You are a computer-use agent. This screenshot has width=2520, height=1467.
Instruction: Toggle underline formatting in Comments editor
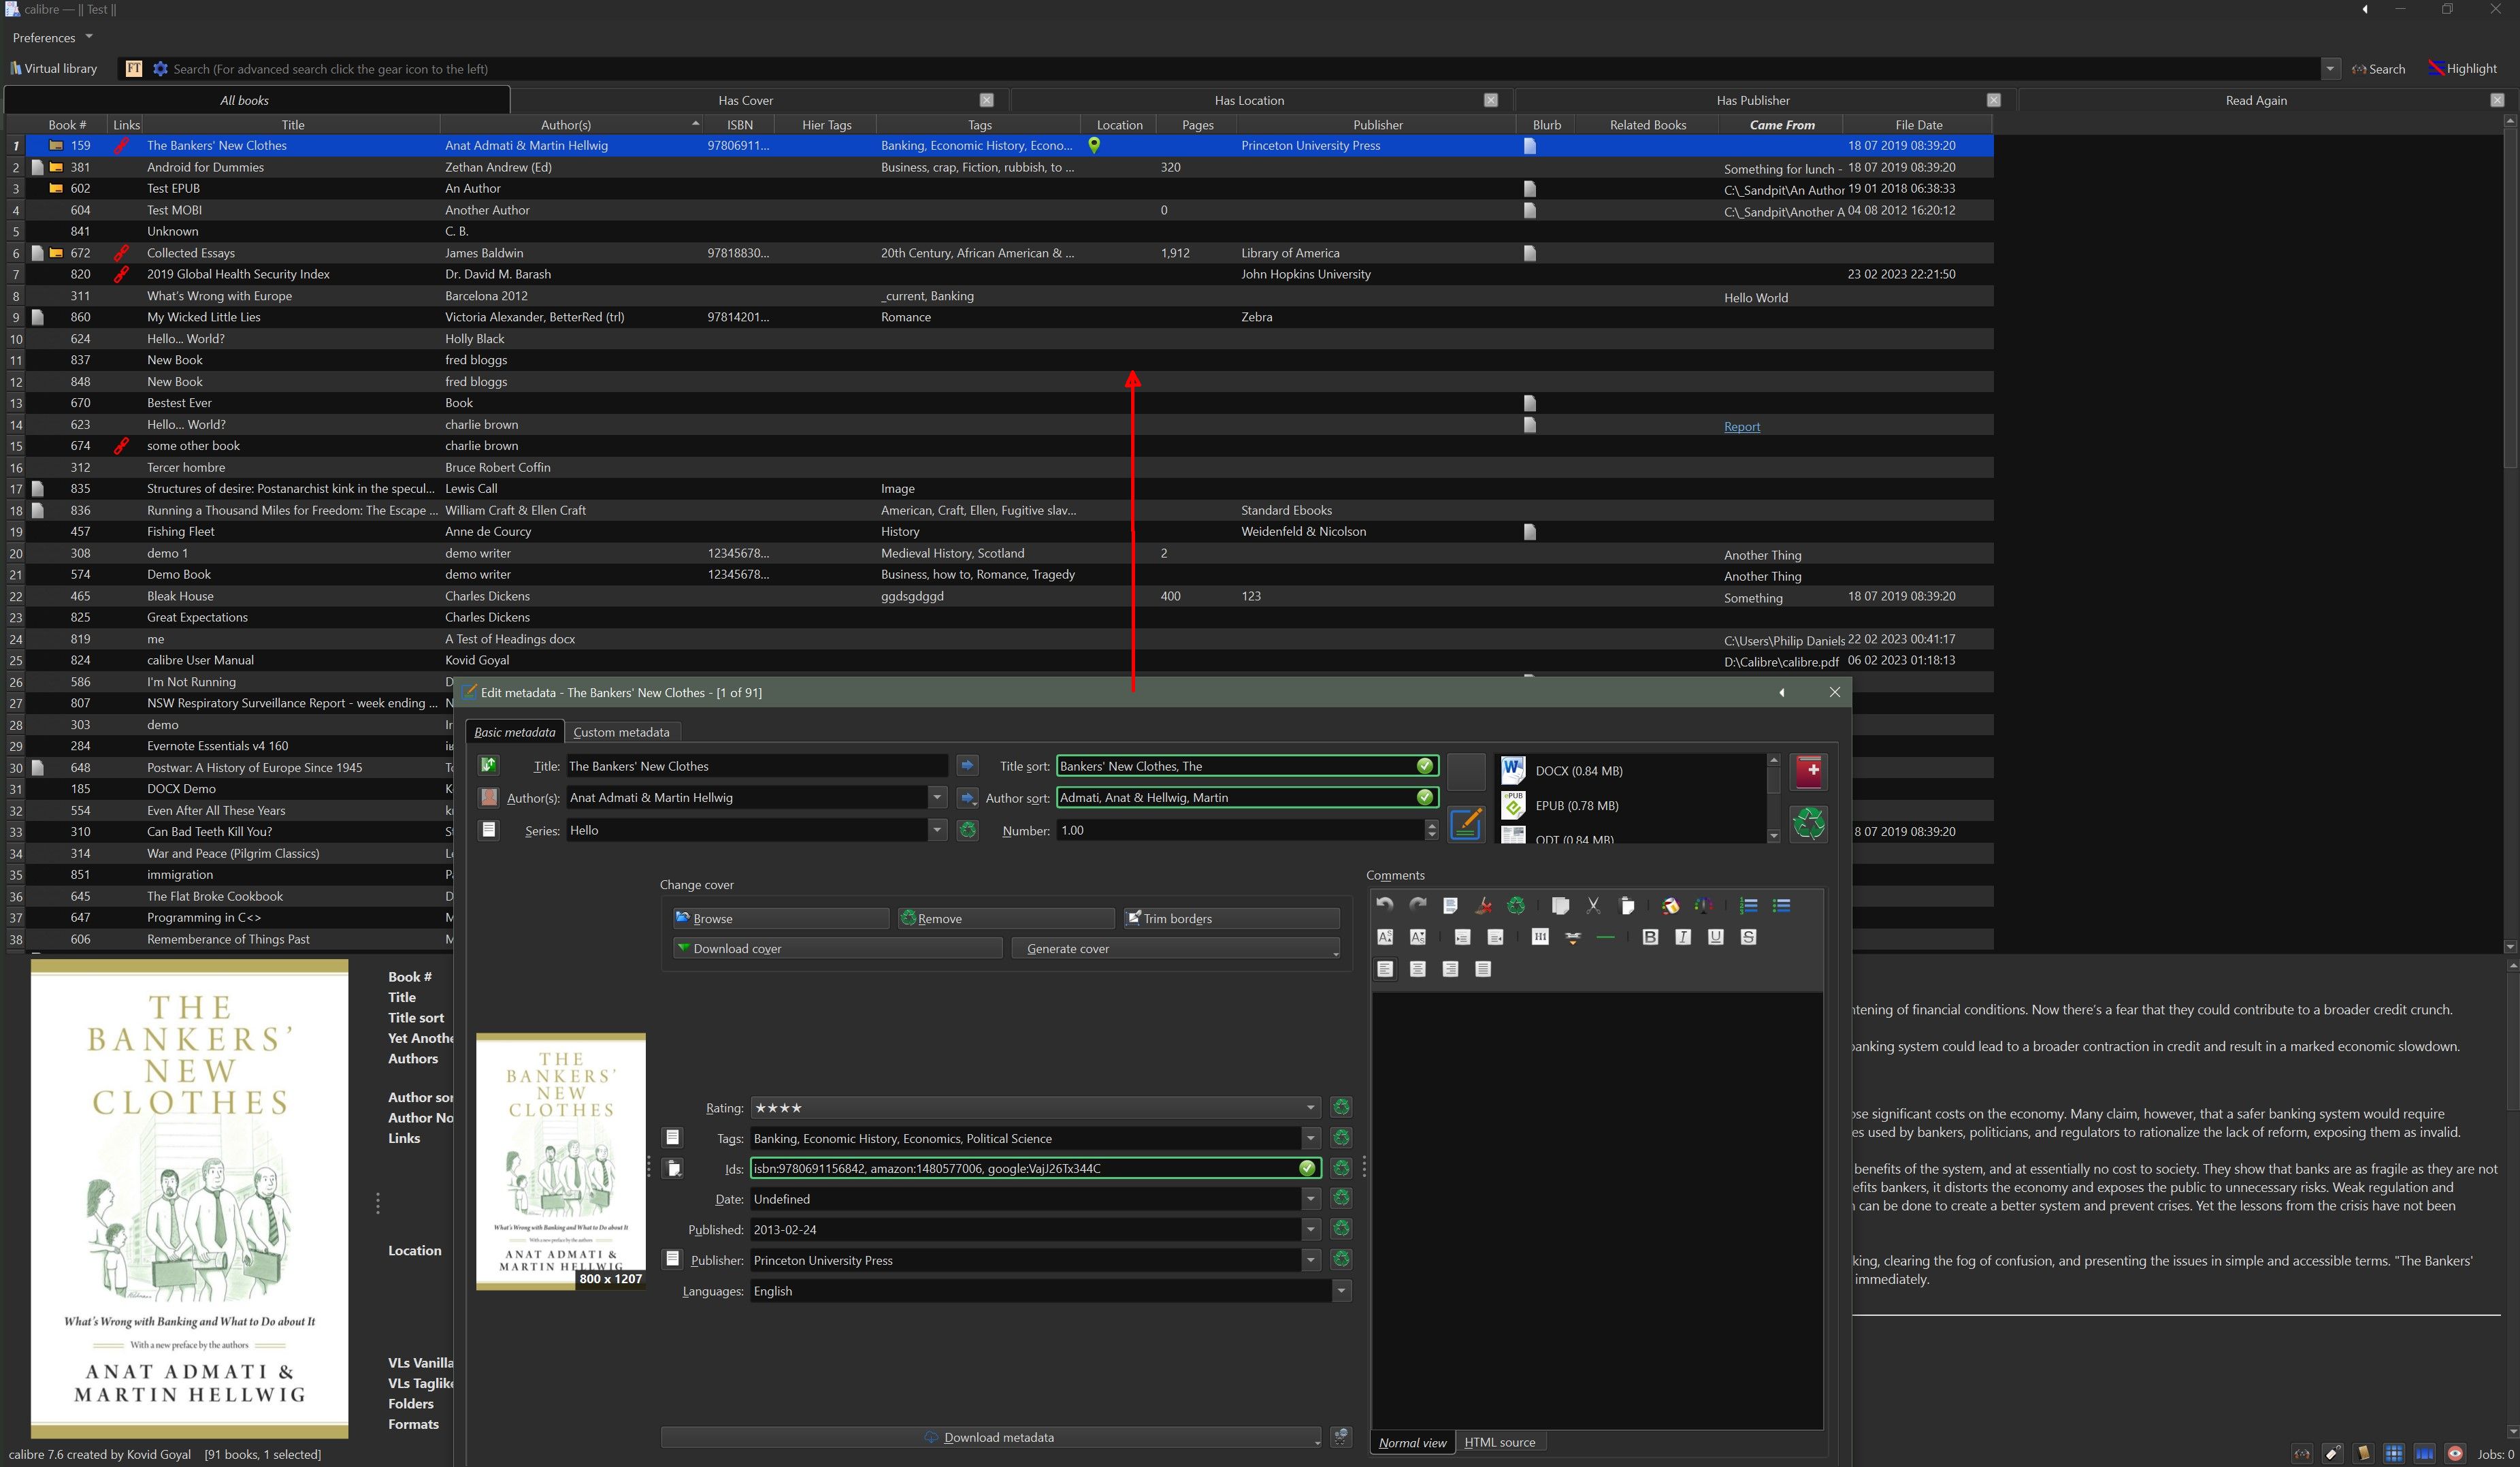pos(1716,937)
